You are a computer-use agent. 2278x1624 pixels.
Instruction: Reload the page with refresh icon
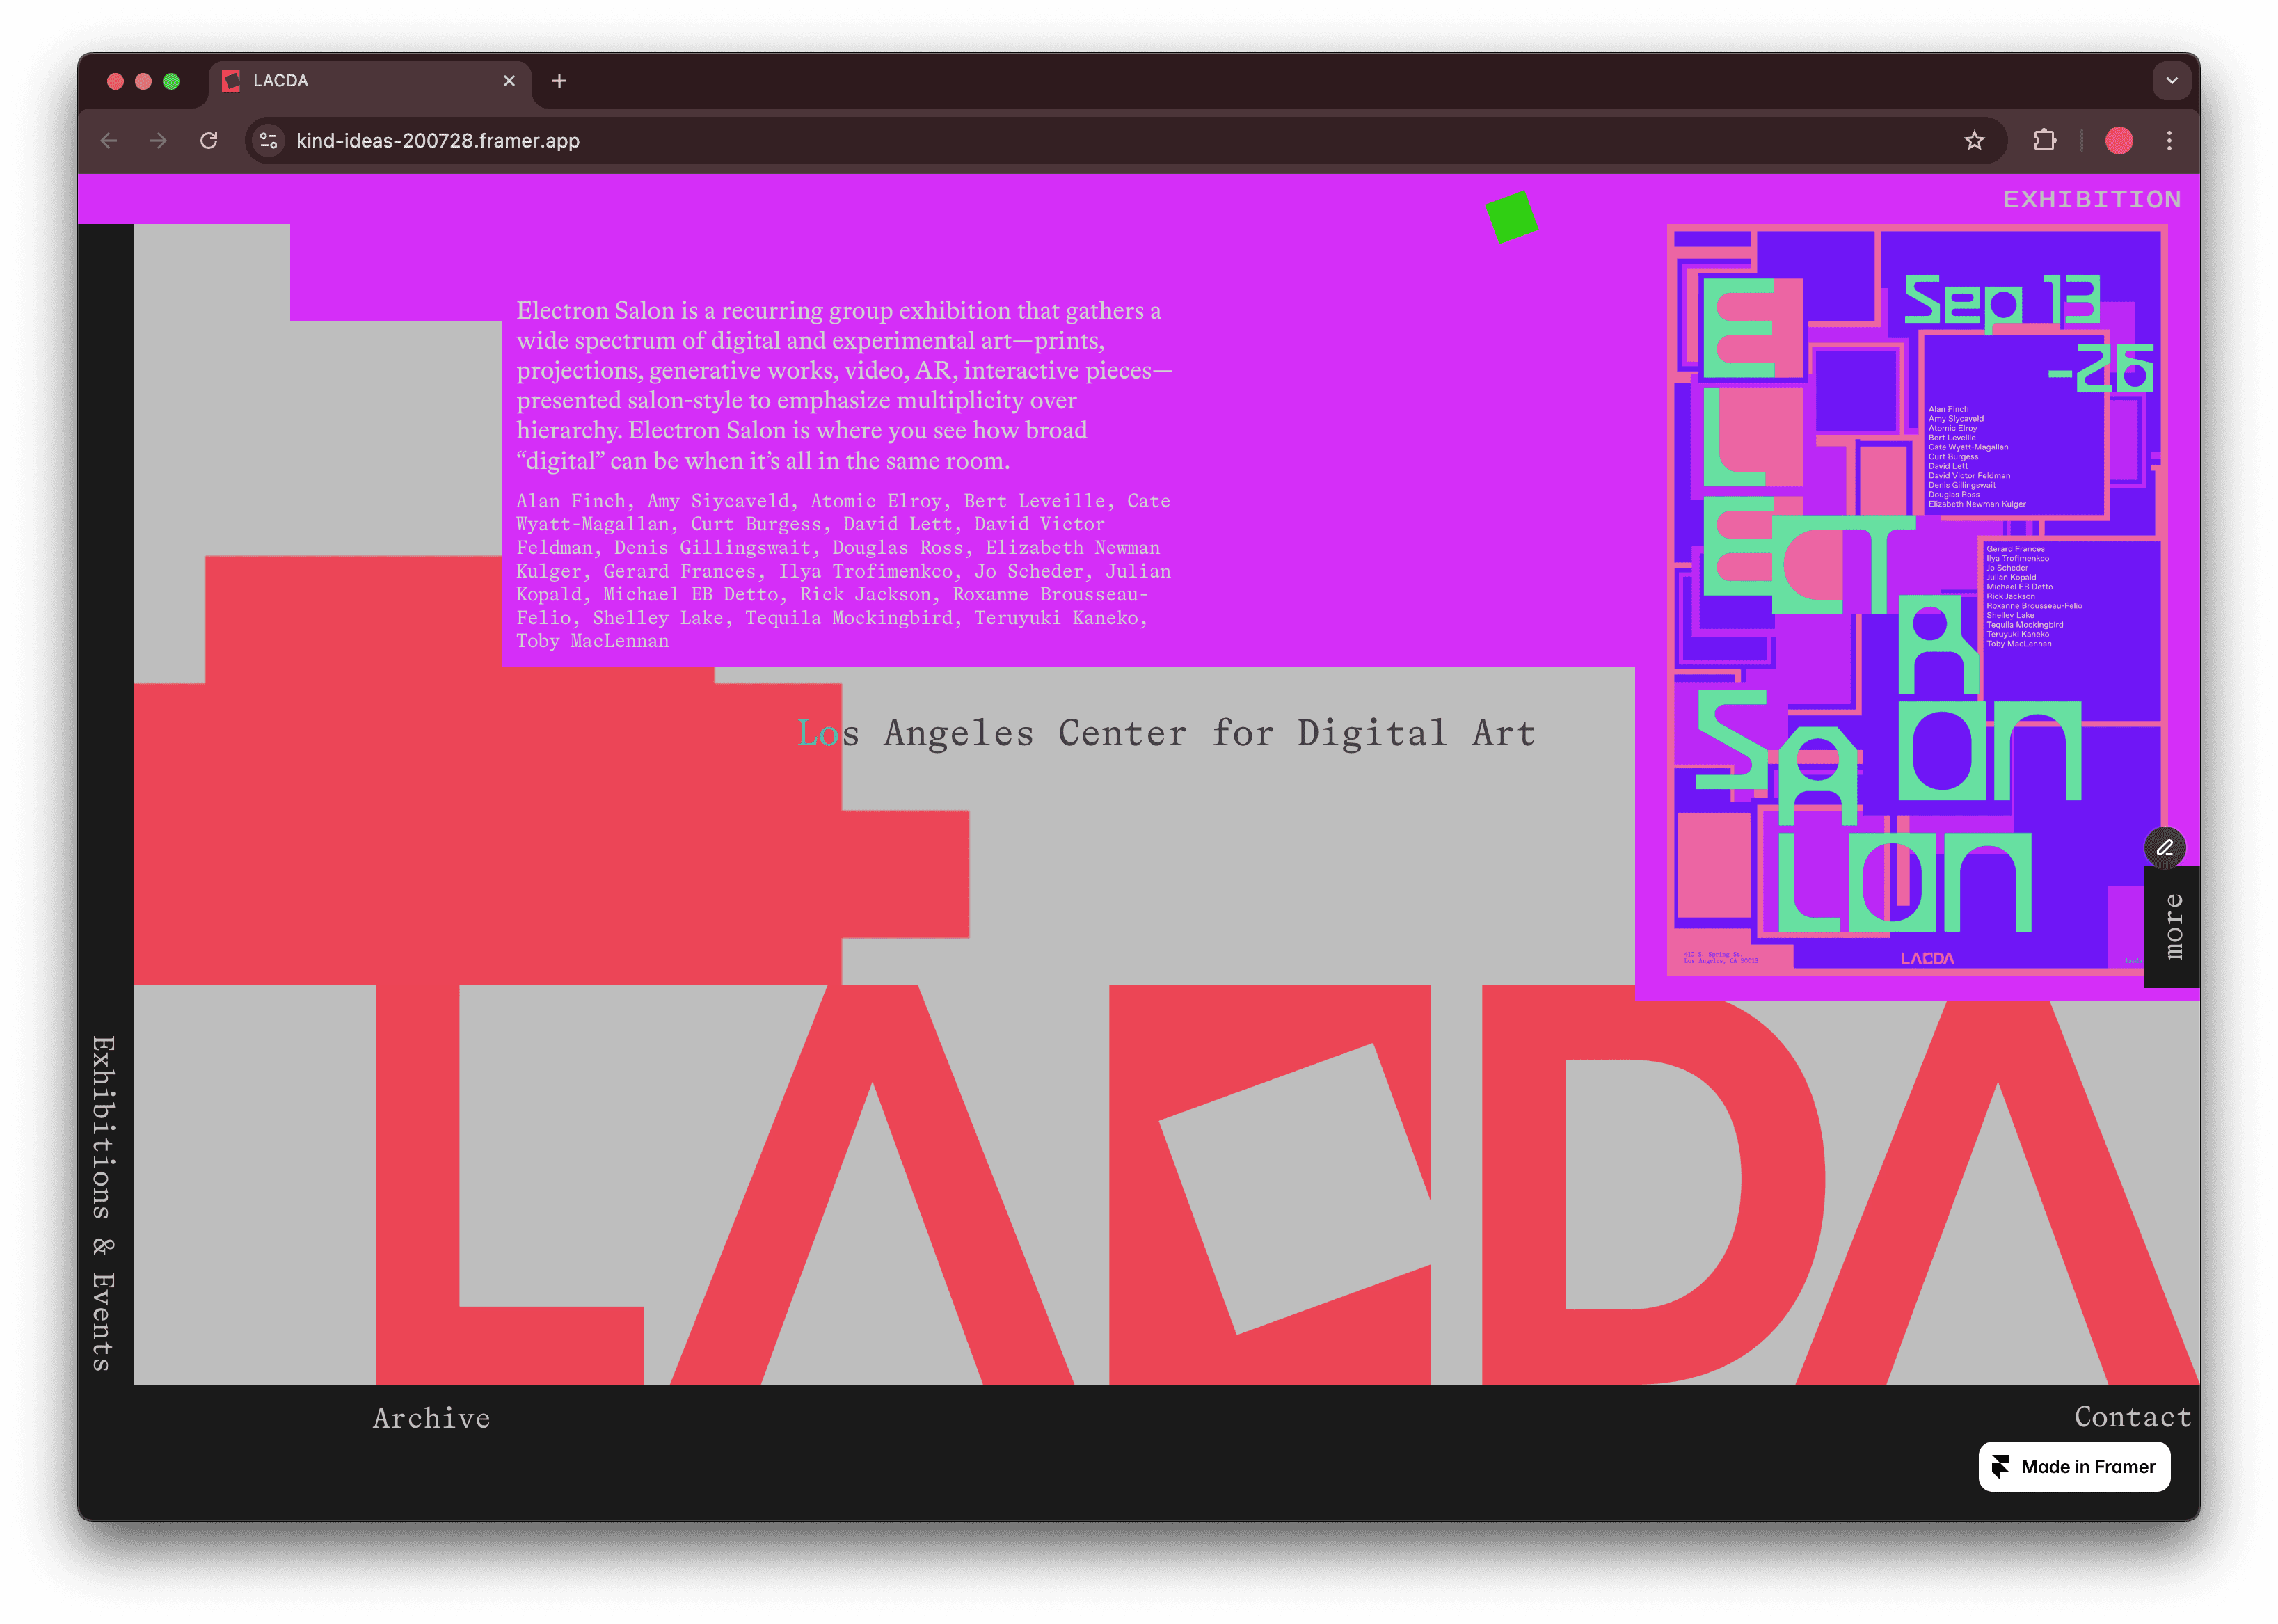(209, 141)
